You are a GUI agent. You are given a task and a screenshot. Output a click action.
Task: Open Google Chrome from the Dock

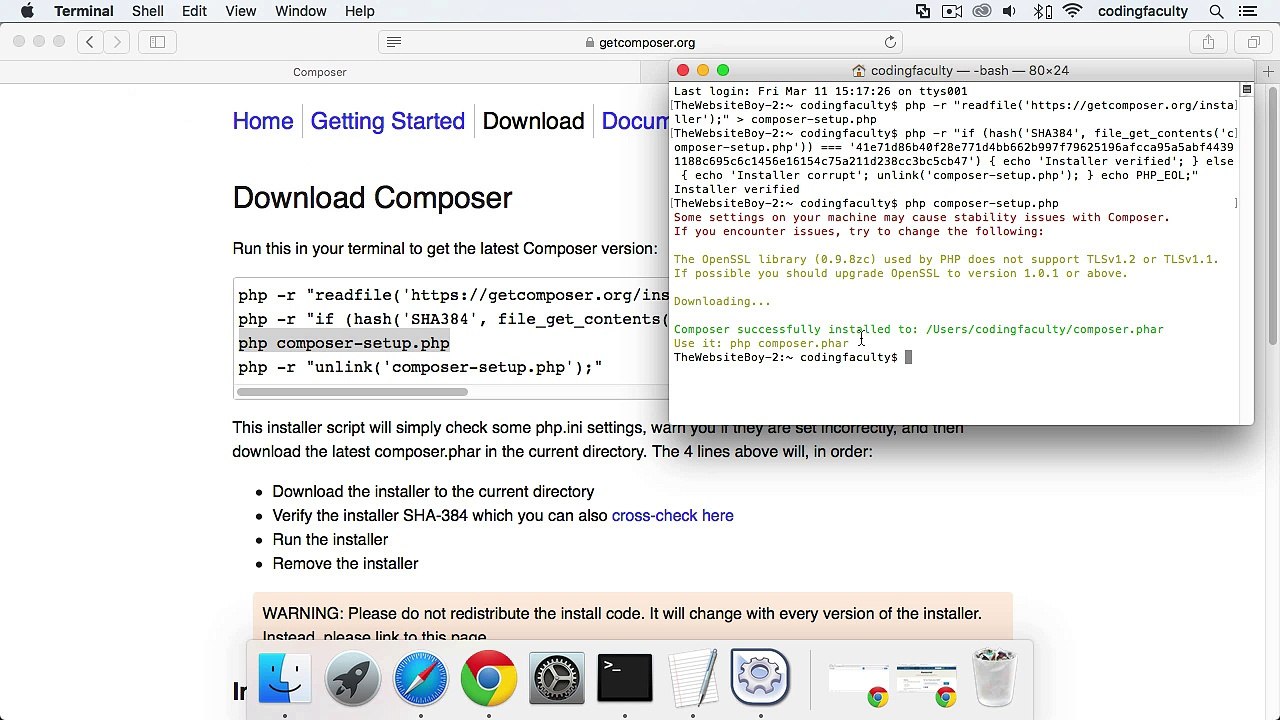(489, 679)
